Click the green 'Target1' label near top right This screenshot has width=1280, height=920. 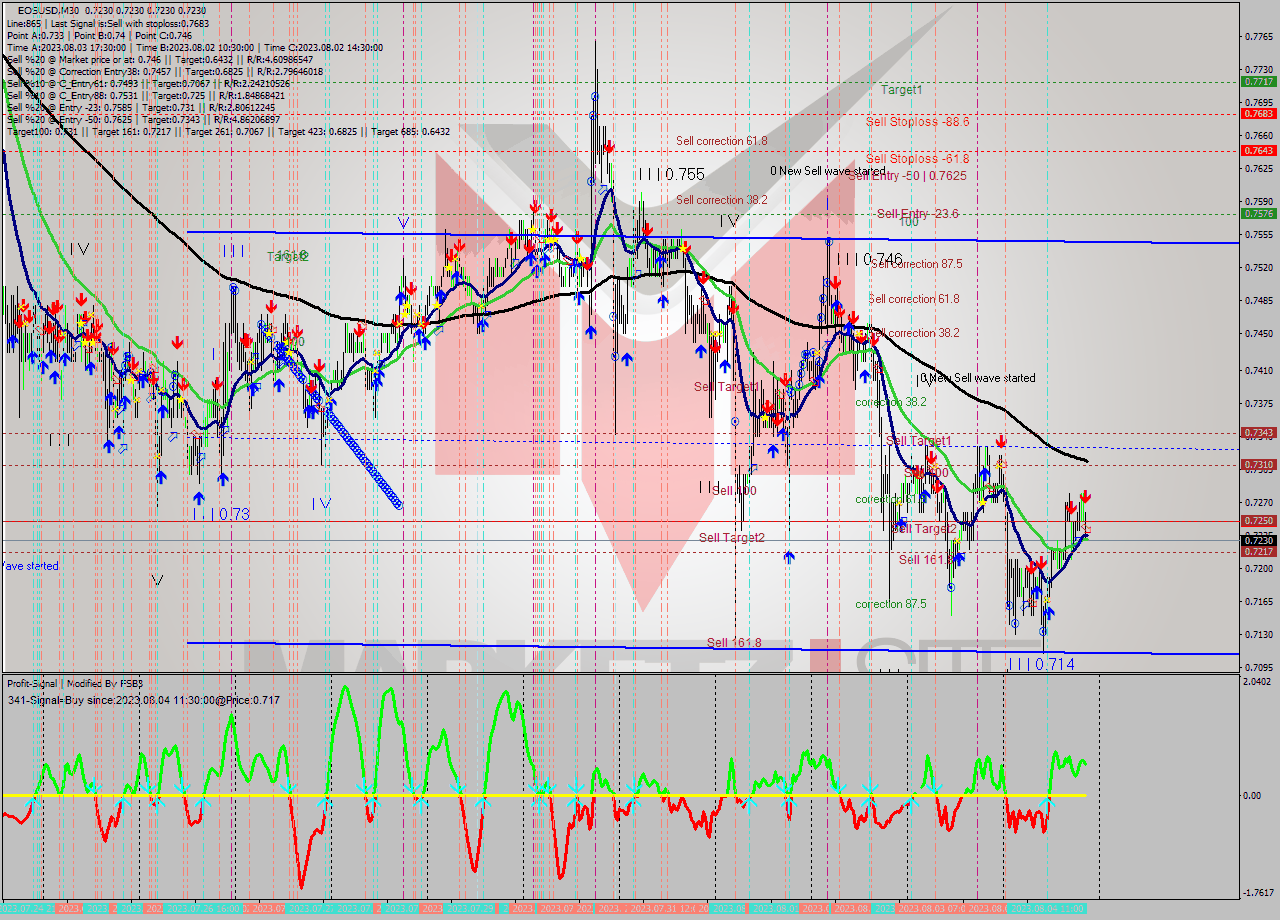(901, 89)
